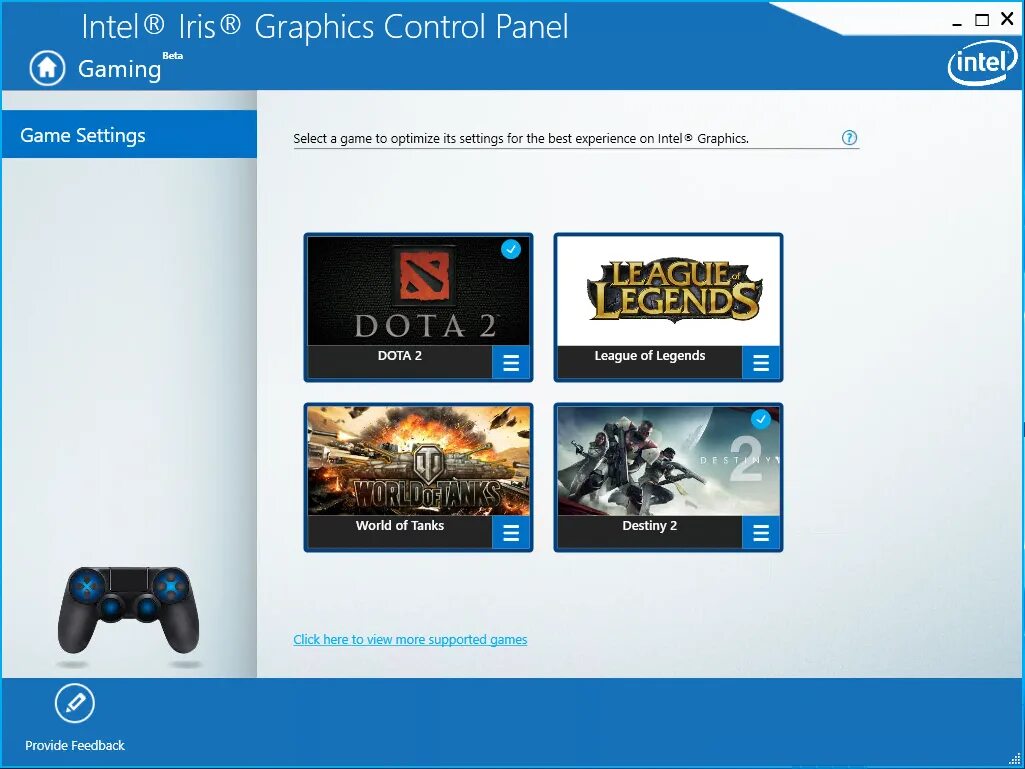Screen dimensions: 1025x769
Task: Open the help question mark icon
Action: (849, 138)
